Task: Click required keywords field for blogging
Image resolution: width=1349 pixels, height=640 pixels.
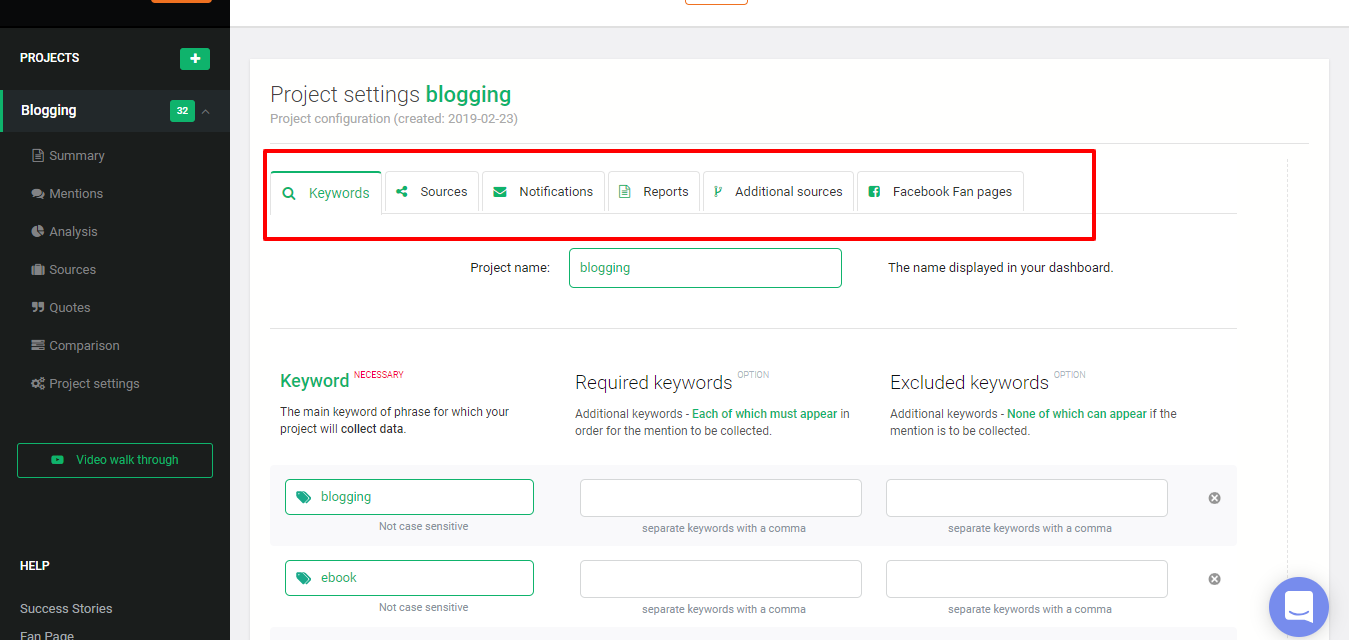Action: tap(720, 498)
